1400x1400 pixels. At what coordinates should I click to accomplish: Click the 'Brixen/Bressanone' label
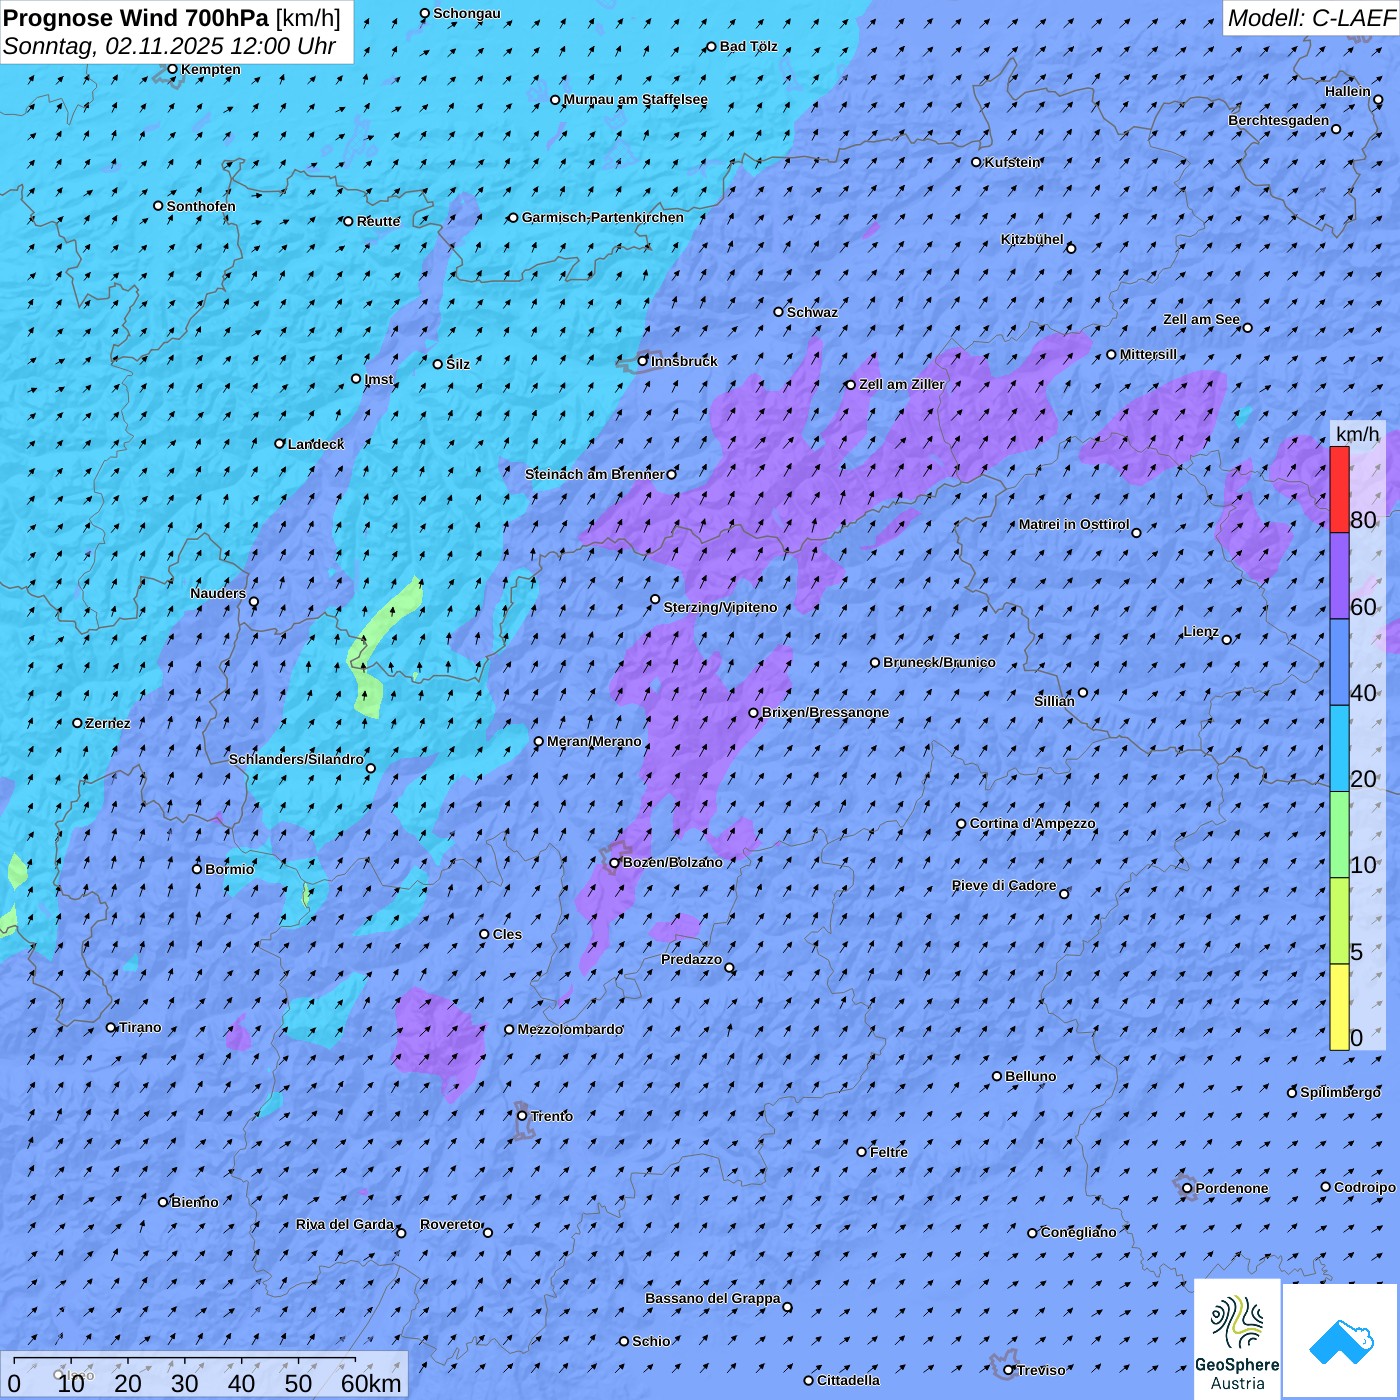coord(826,712)
